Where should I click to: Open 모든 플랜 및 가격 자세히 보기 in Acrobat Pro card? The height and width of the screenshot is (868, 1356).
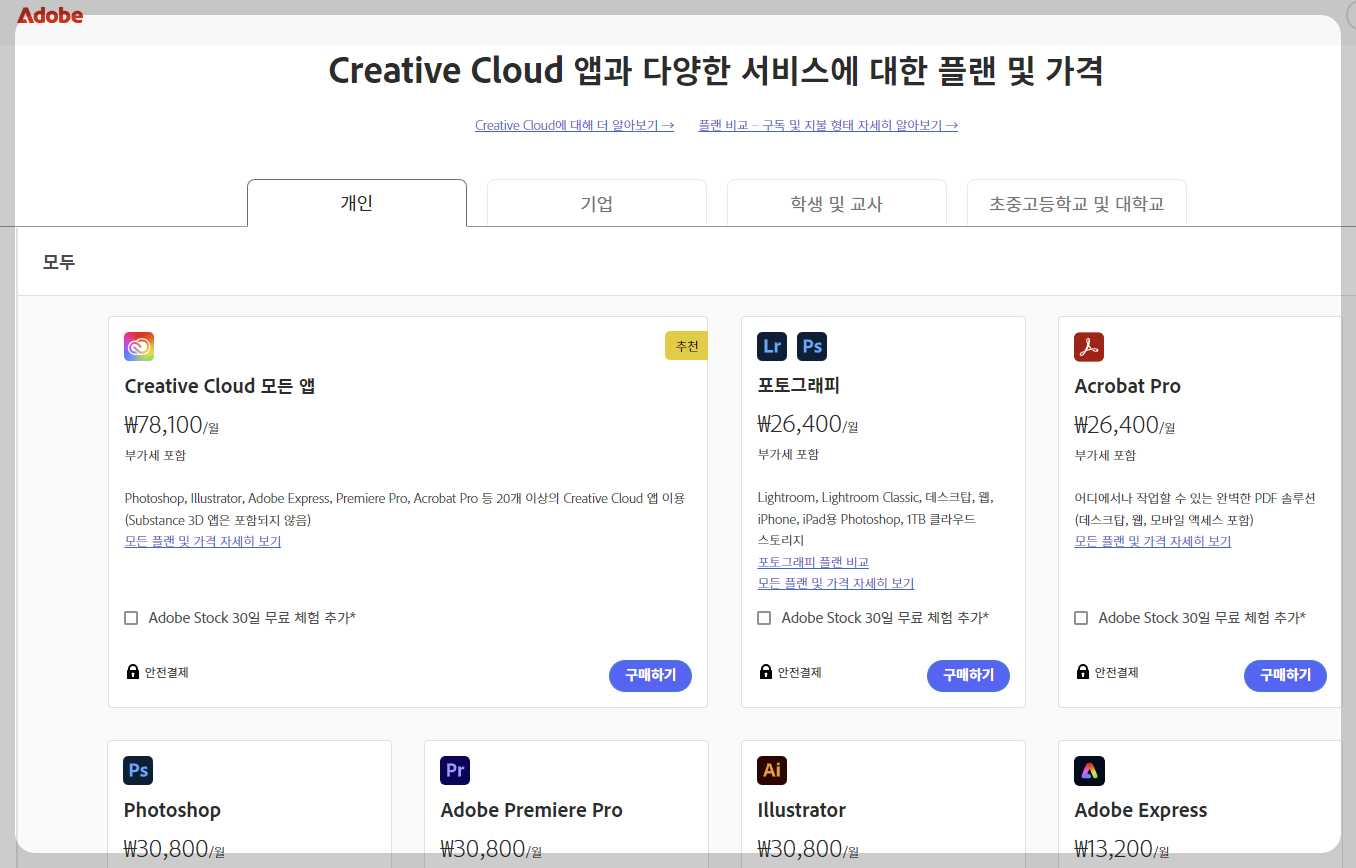tap(1153, 541)
